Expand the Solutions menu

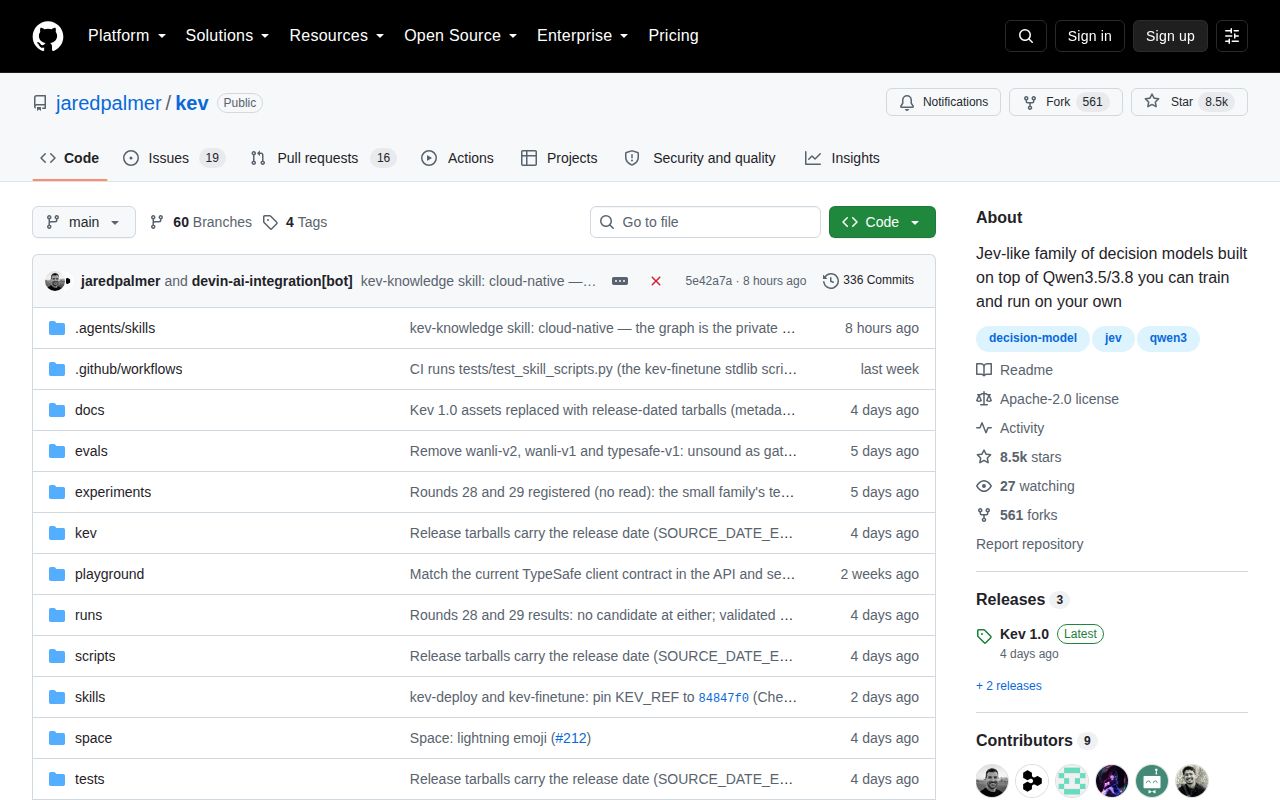point(227,36)
